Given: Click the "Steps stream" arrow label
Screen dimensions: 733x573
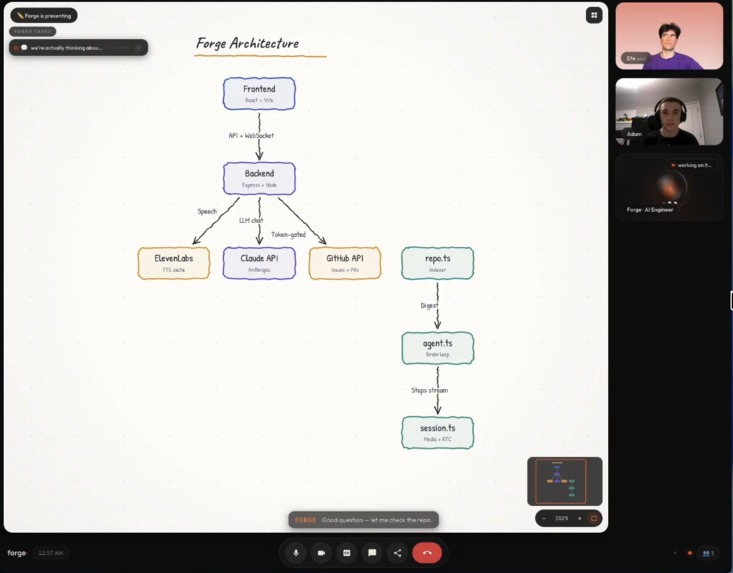Looking at the screenshot, I should coord(430,390).
